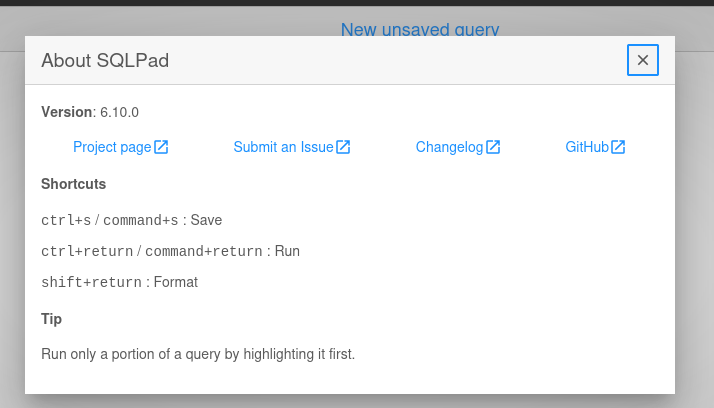Click the external-link icon beside Project page
This screenshot has width=714, height=408.
(161, 147)
